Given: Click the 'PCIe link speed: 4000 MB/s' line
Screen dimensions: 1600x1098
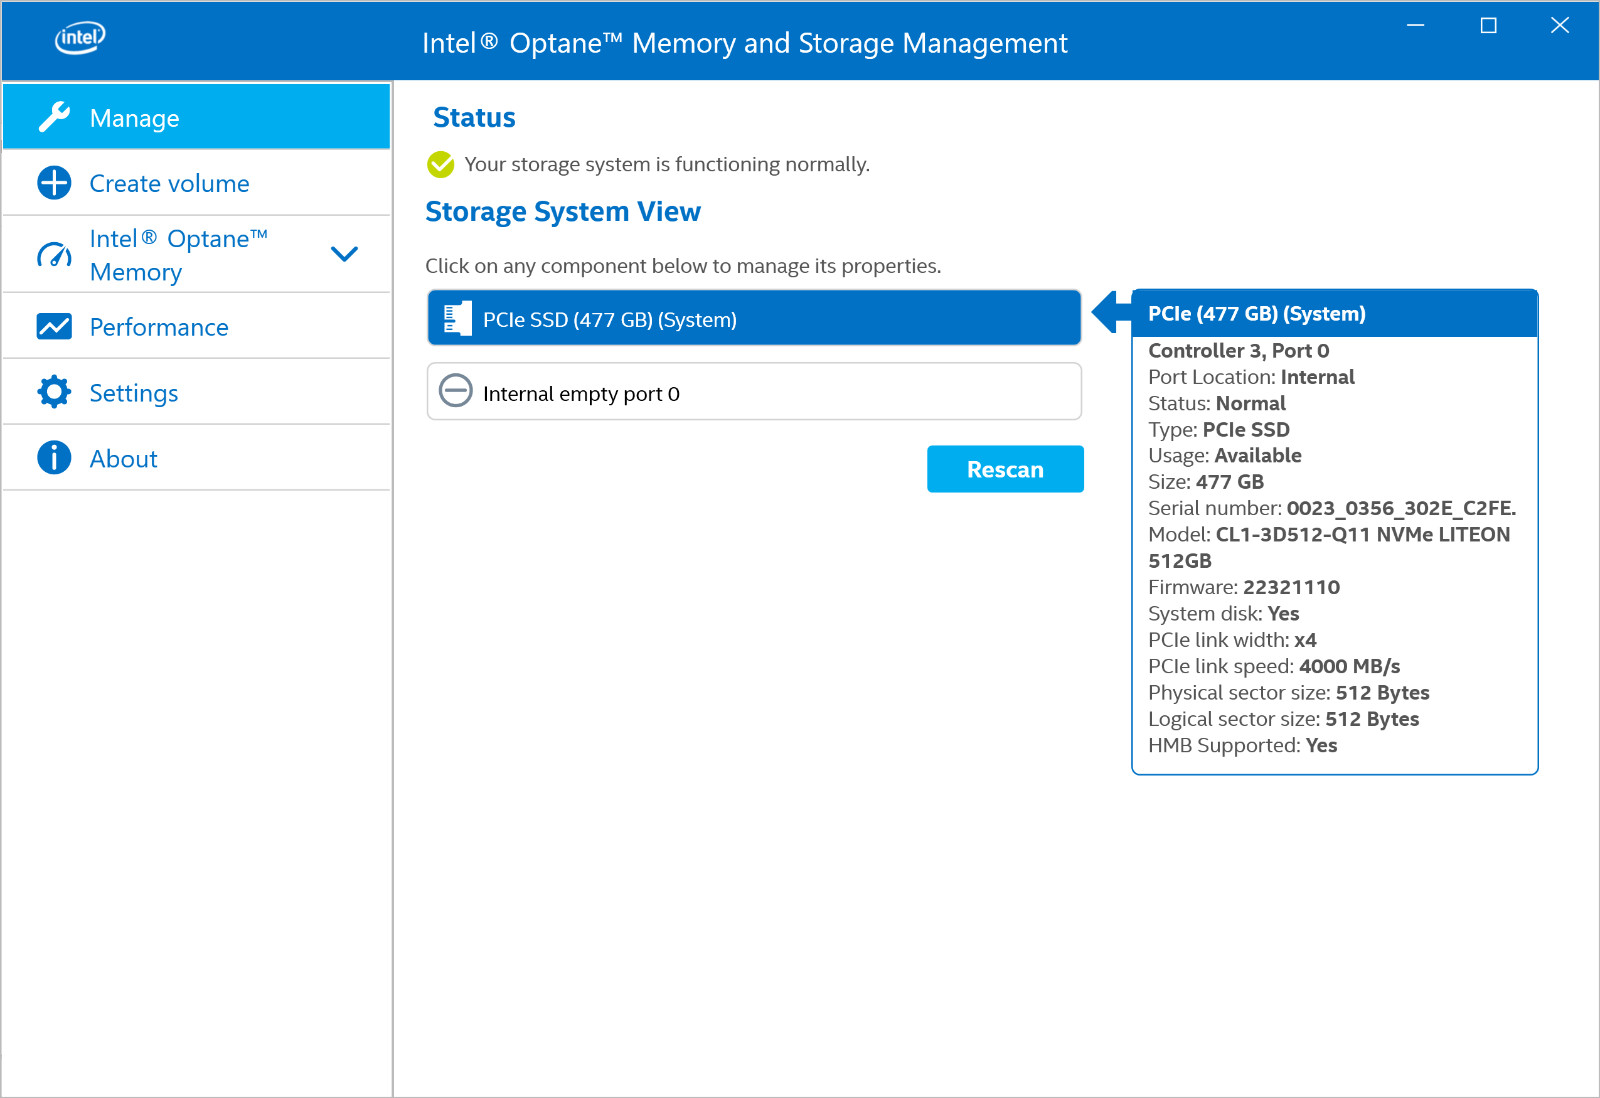Looking at the screenshot, I should pos(1274,666).
